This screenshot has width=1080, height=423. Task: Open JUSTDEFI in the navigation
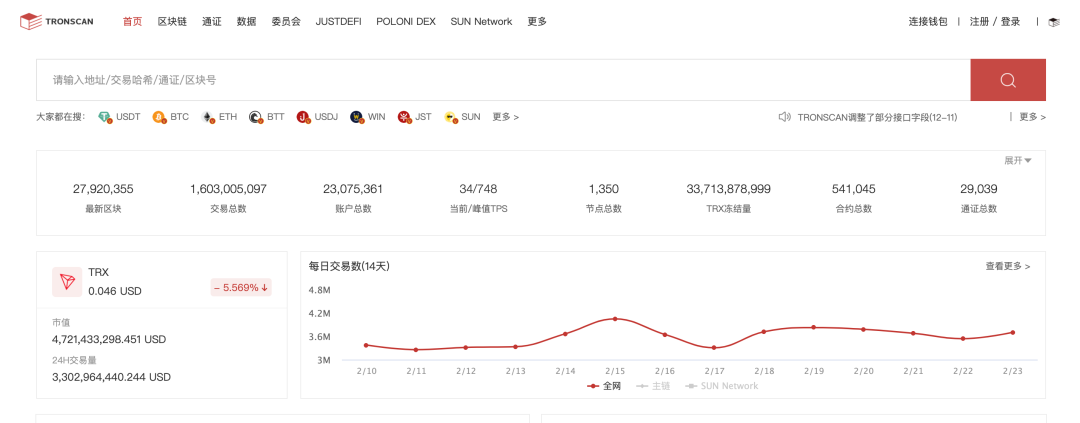[x=338, y=21]
